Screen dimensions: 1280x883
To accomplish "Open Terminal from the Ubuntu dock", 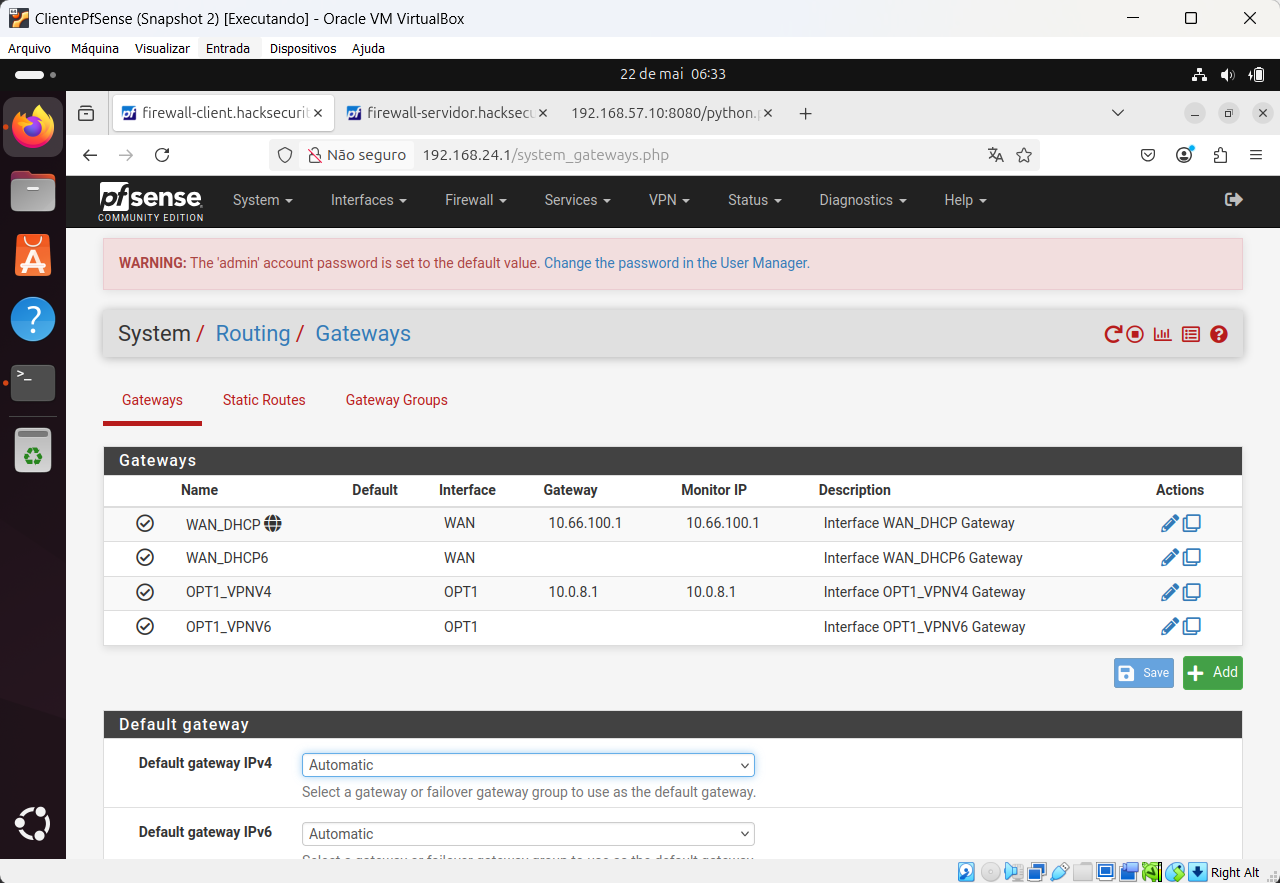I will [33, 382].
